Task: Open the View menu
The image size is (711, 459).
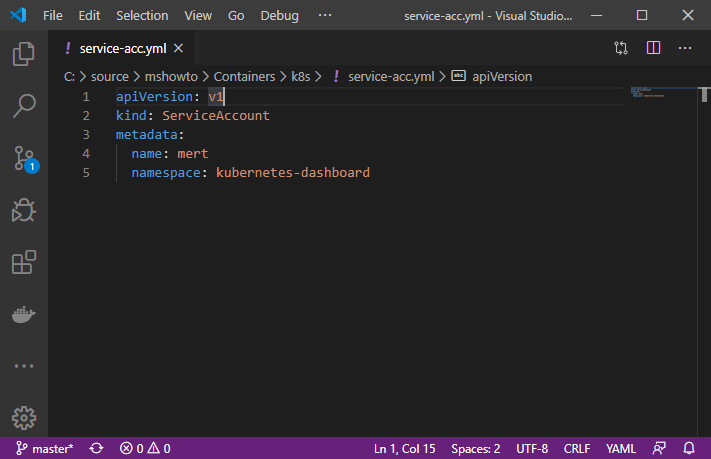Action: click(198, 16)
